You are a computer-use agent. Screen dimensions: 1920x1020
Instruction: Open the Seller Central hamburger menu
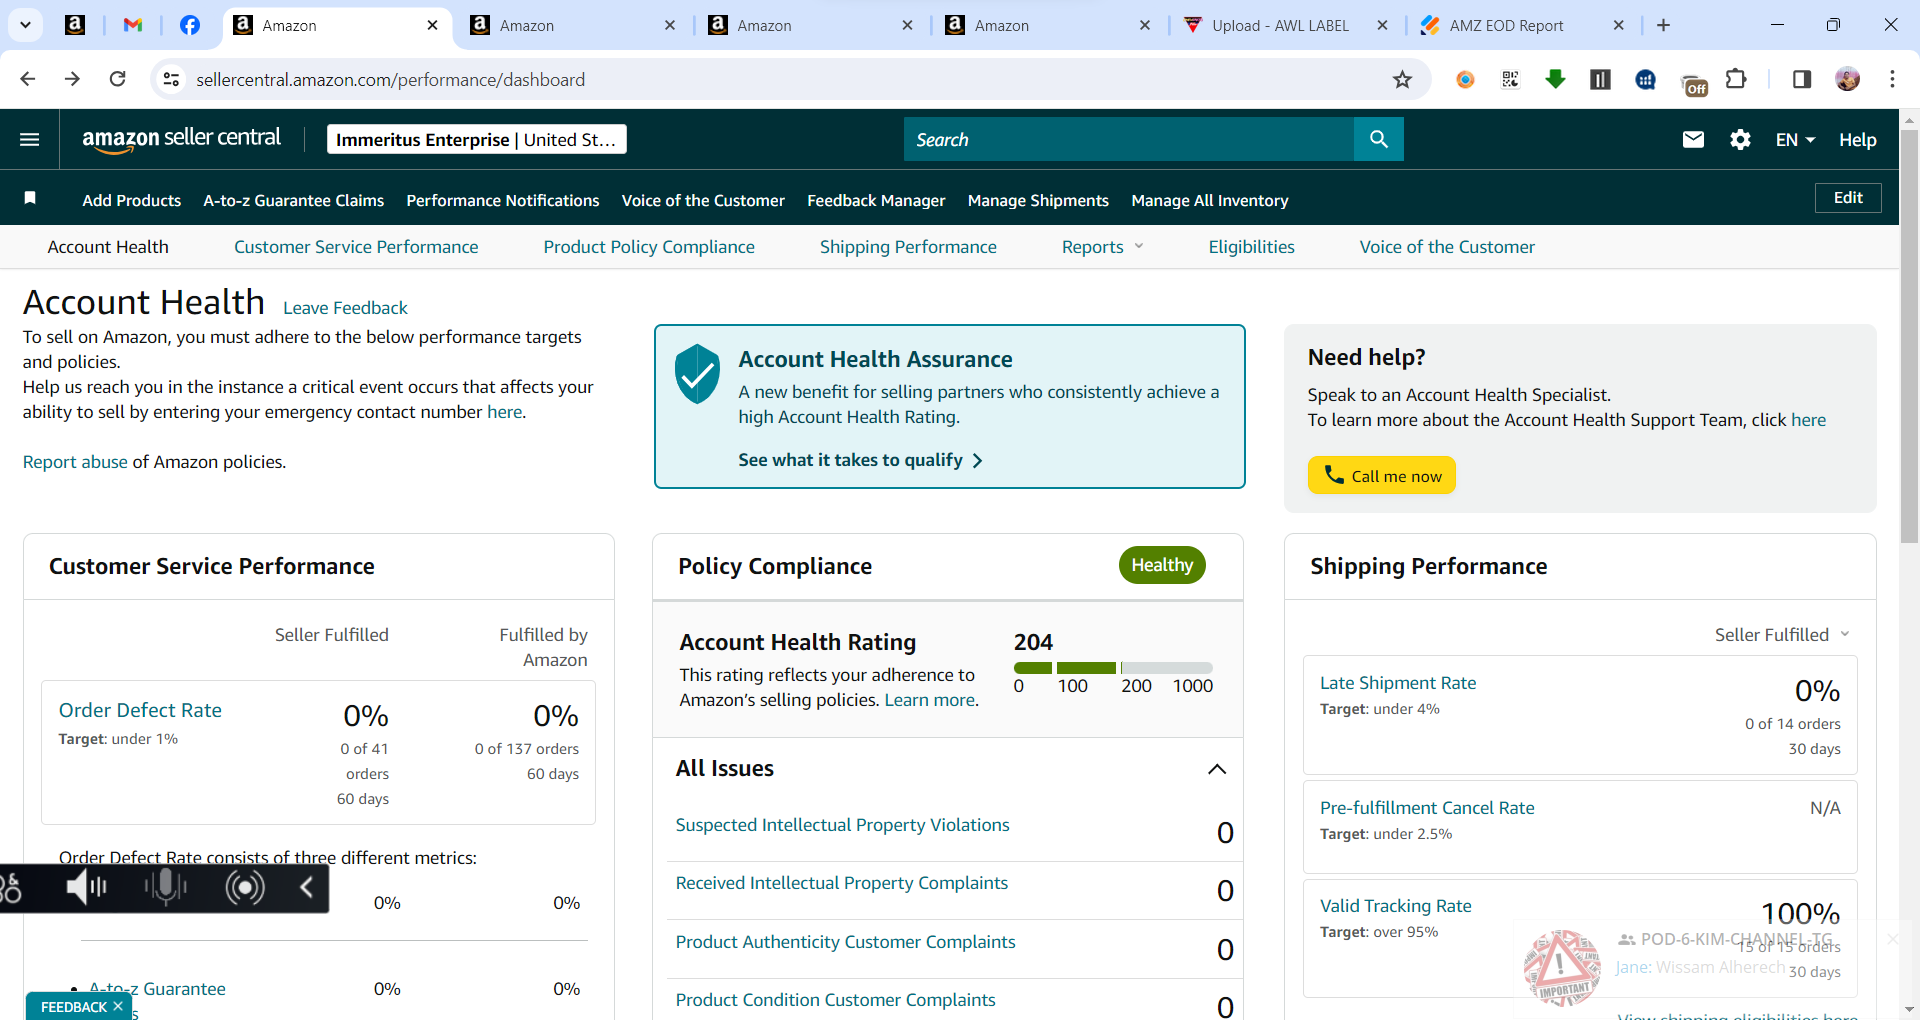click(30, 139)
